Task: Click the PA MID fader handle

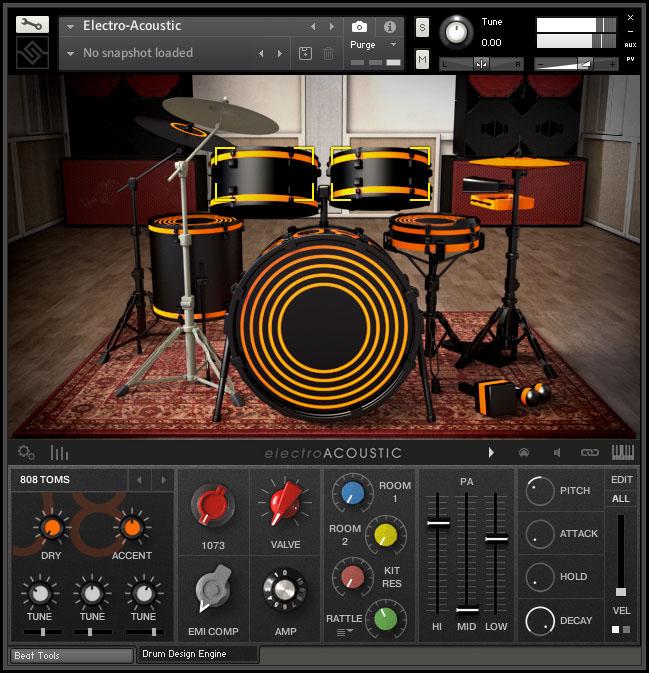Action: [x=466, y=609]
